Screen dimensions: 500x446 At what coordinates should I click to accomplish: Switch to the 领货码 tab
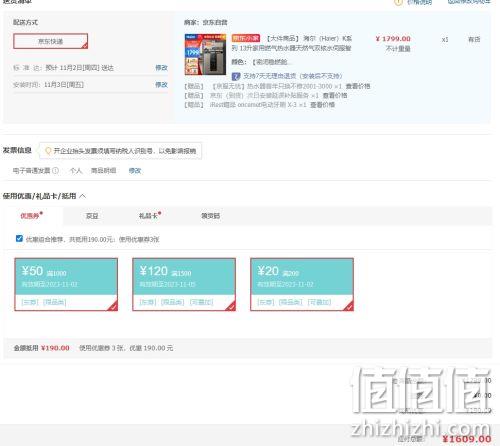pyautogui.click(x=210, y=216)
